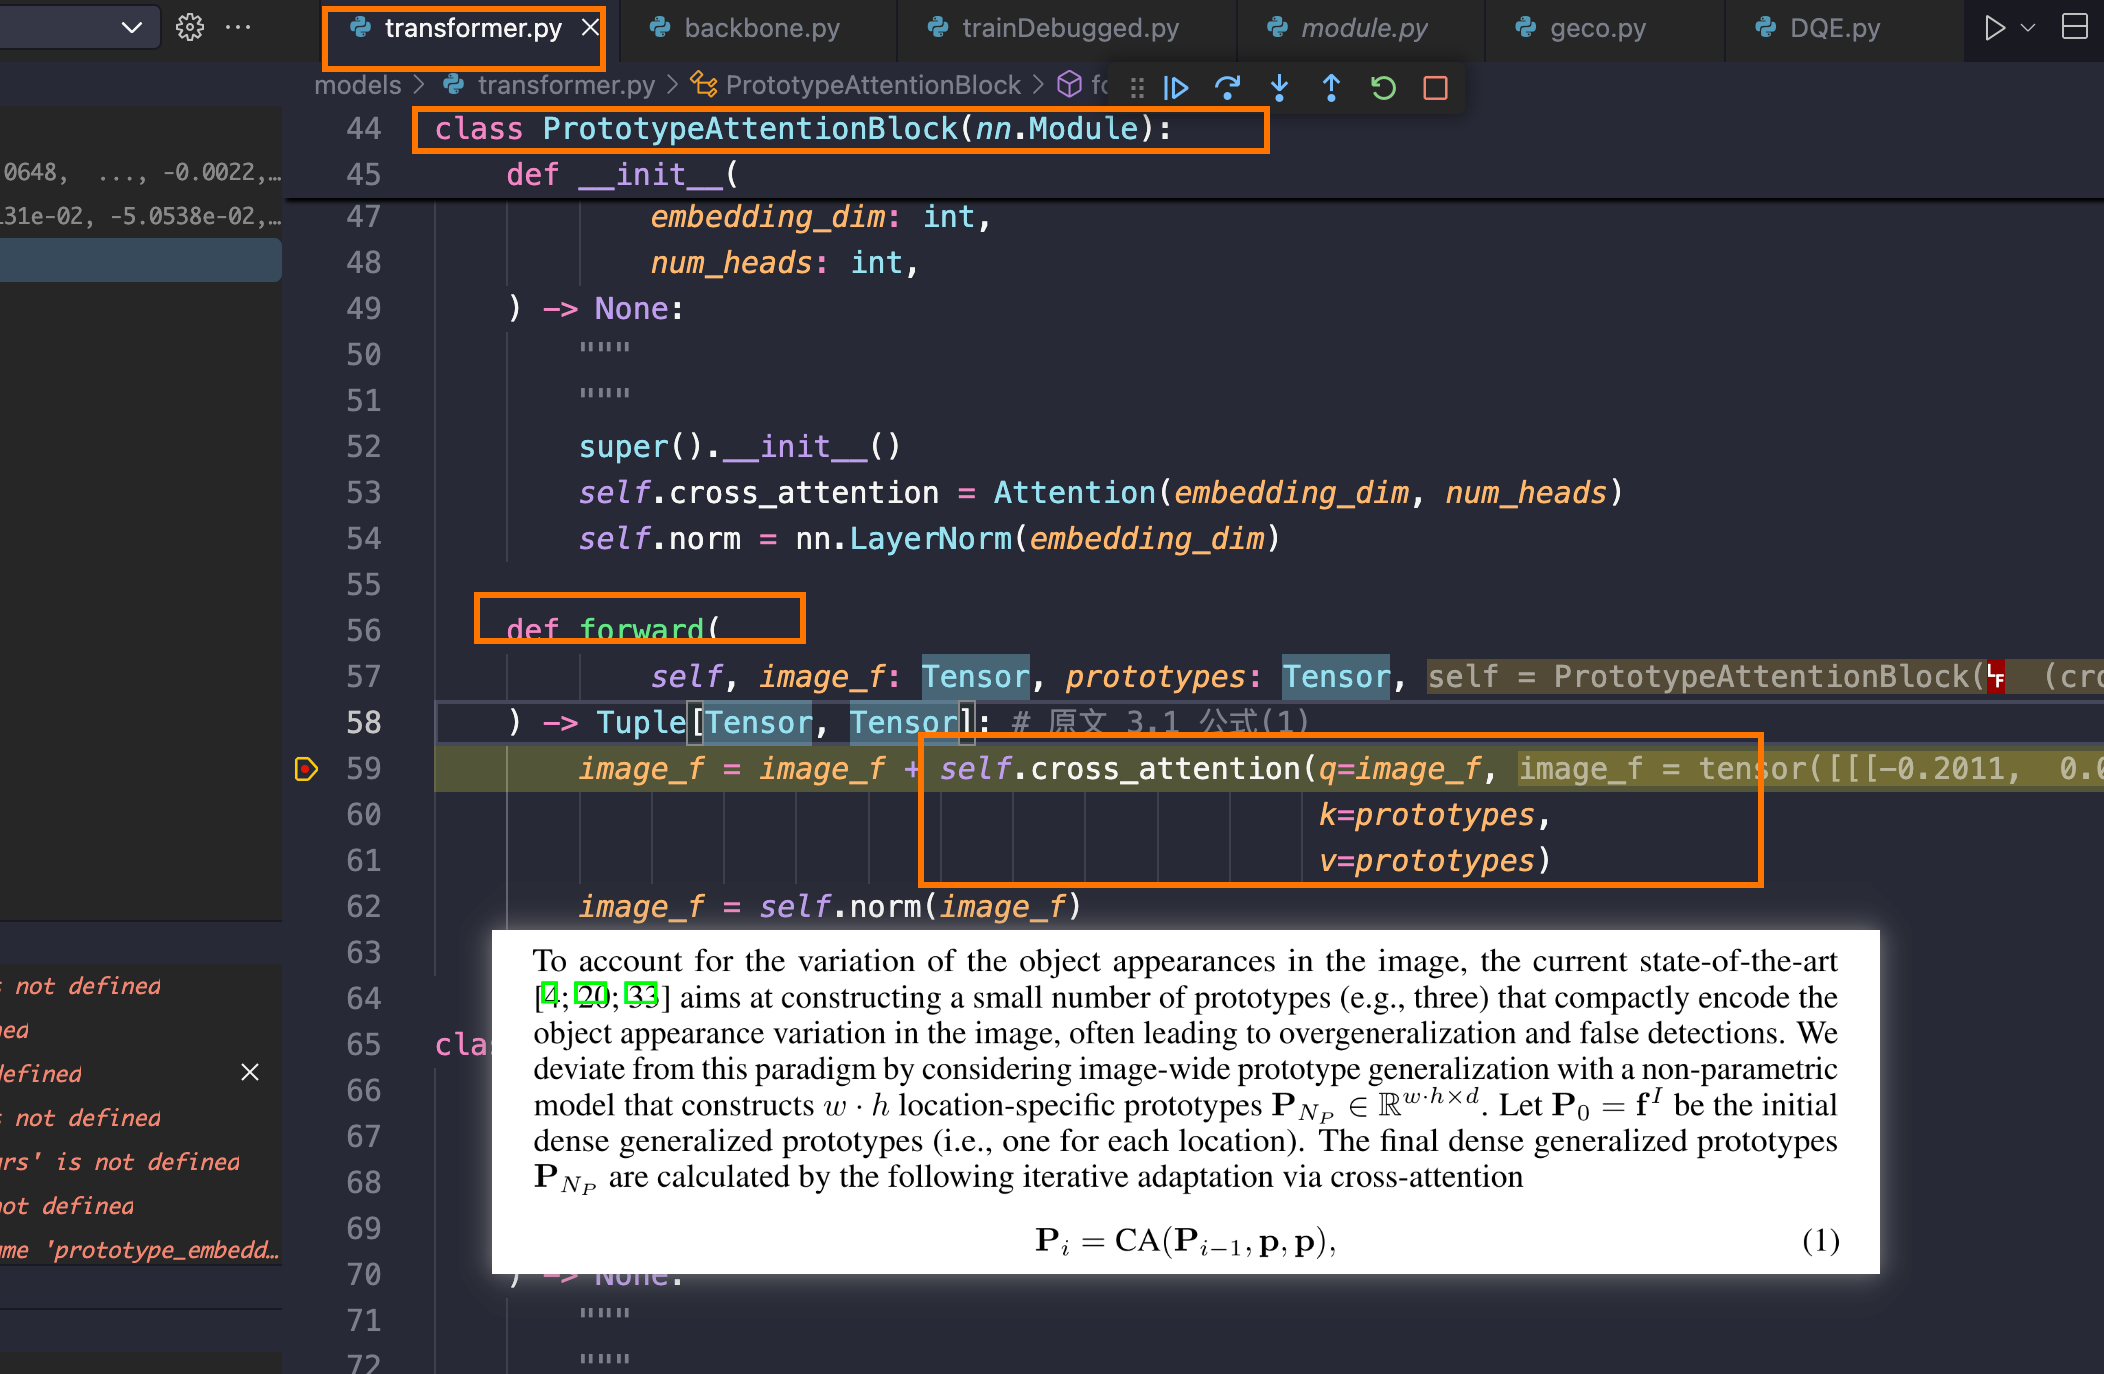
Task: Click embedding_dim parameter on line 47
Action: [x=768, y=216]
